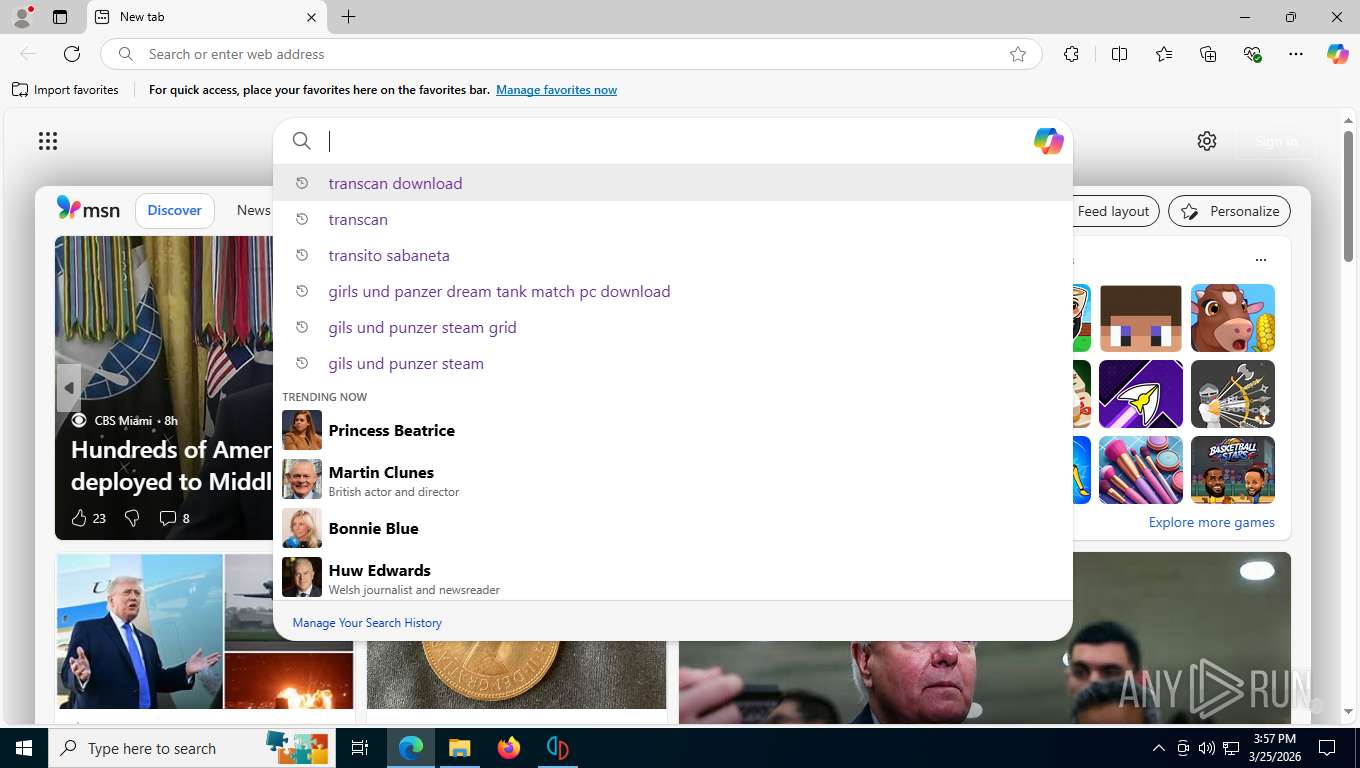Click Manage favorites now link
1360x768 pixels.
(x=556, y=90)
